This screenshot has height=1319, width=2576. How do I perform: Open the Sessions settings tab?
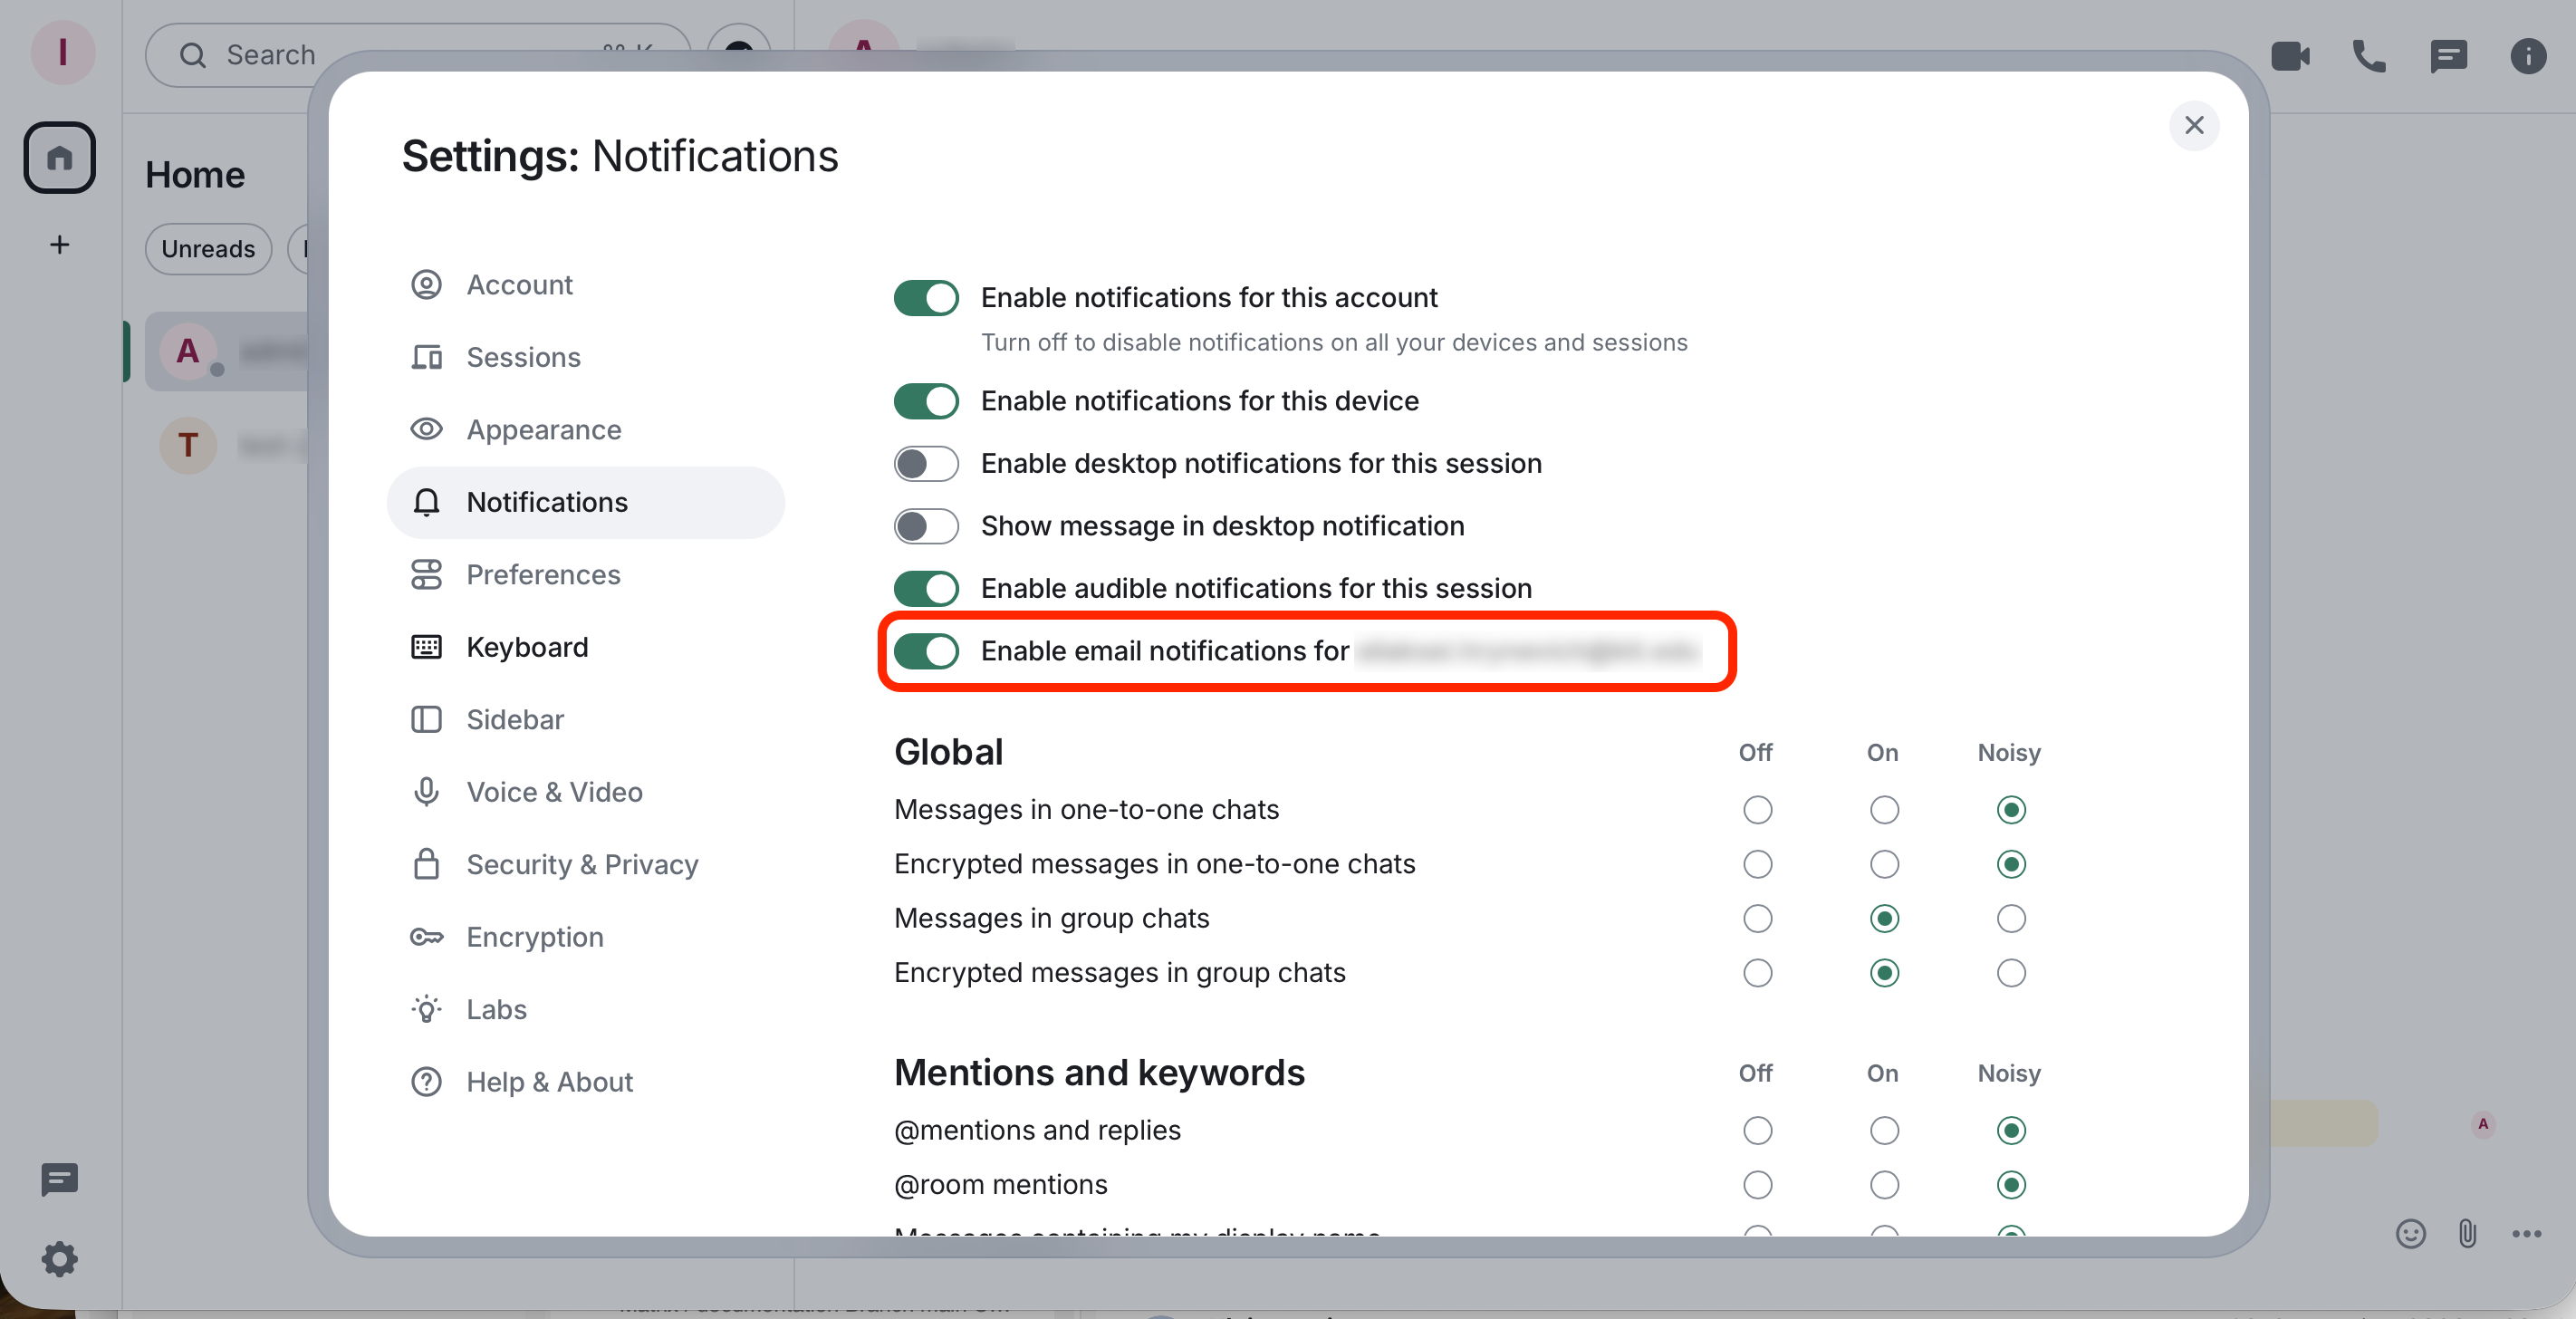(x=585, y=357)
